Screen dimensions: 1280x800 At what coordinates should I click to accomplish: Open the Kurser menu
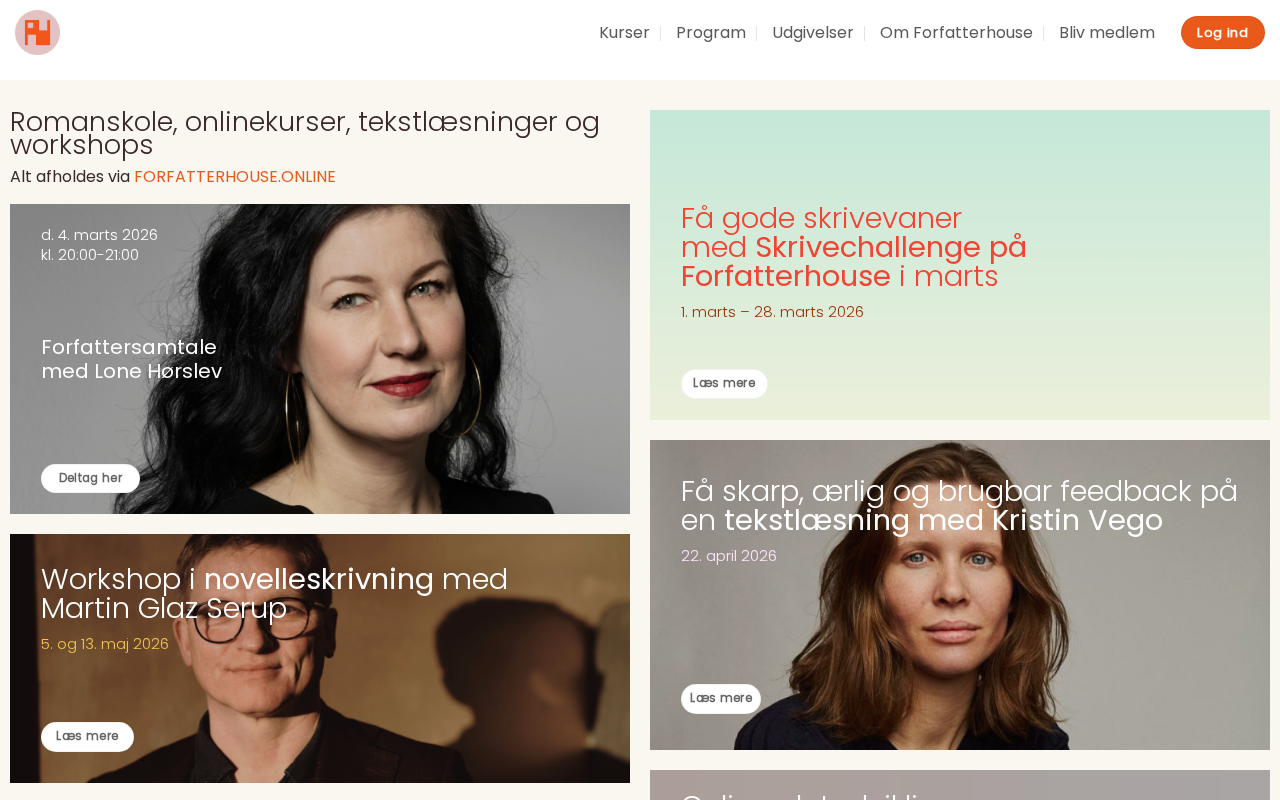click(x=624, y=32)
